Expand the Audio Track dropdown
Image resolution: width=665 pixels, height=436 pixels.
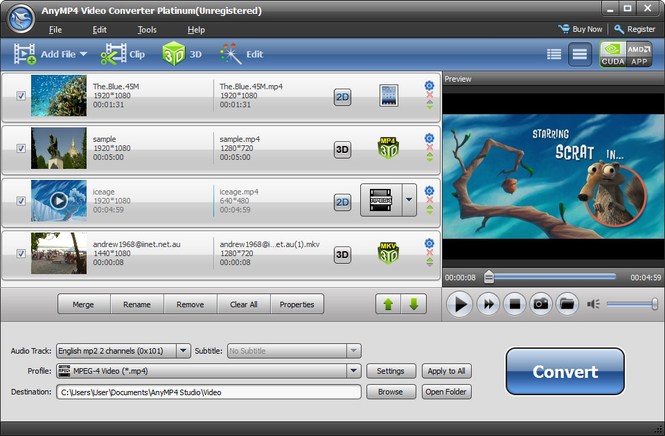pyautogui.click(x=182, y=351)
